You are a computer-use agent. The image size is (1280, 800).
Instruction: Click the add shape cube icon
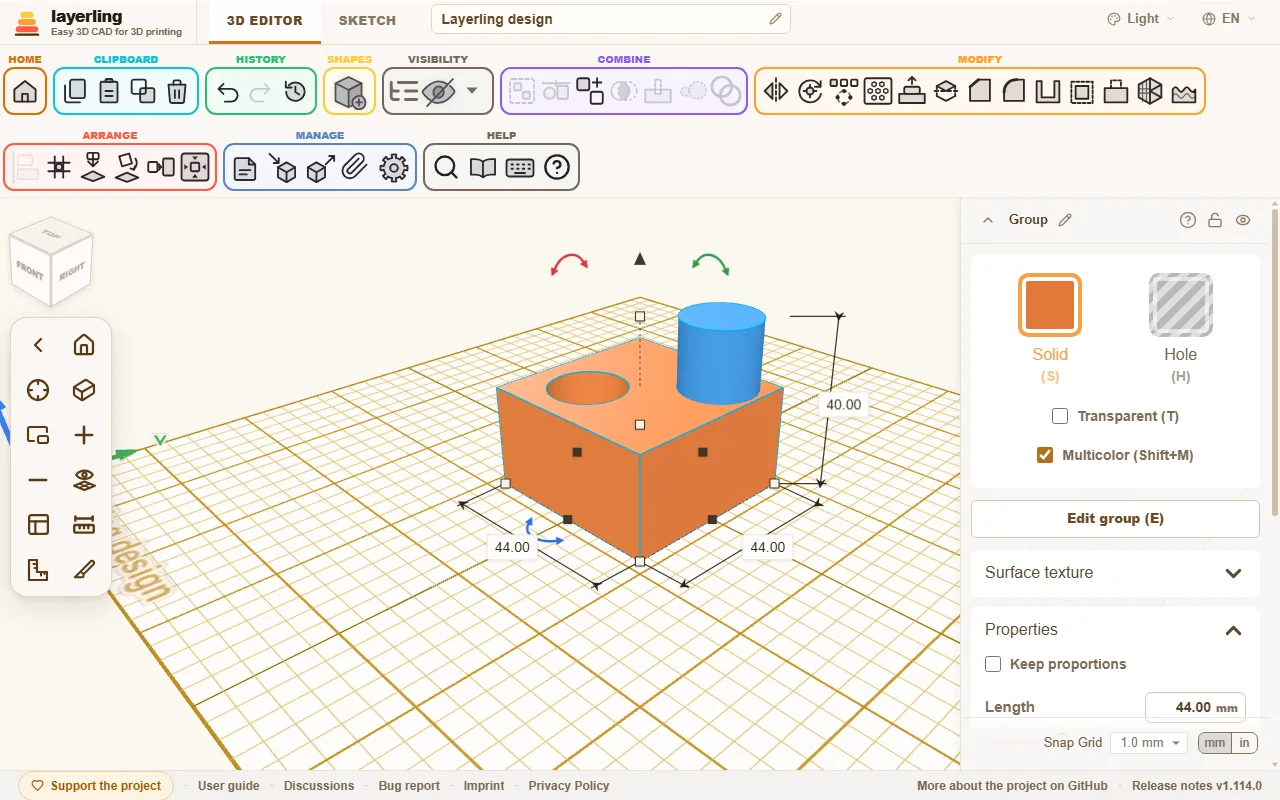pyautogui.click(x=349, y=92)
